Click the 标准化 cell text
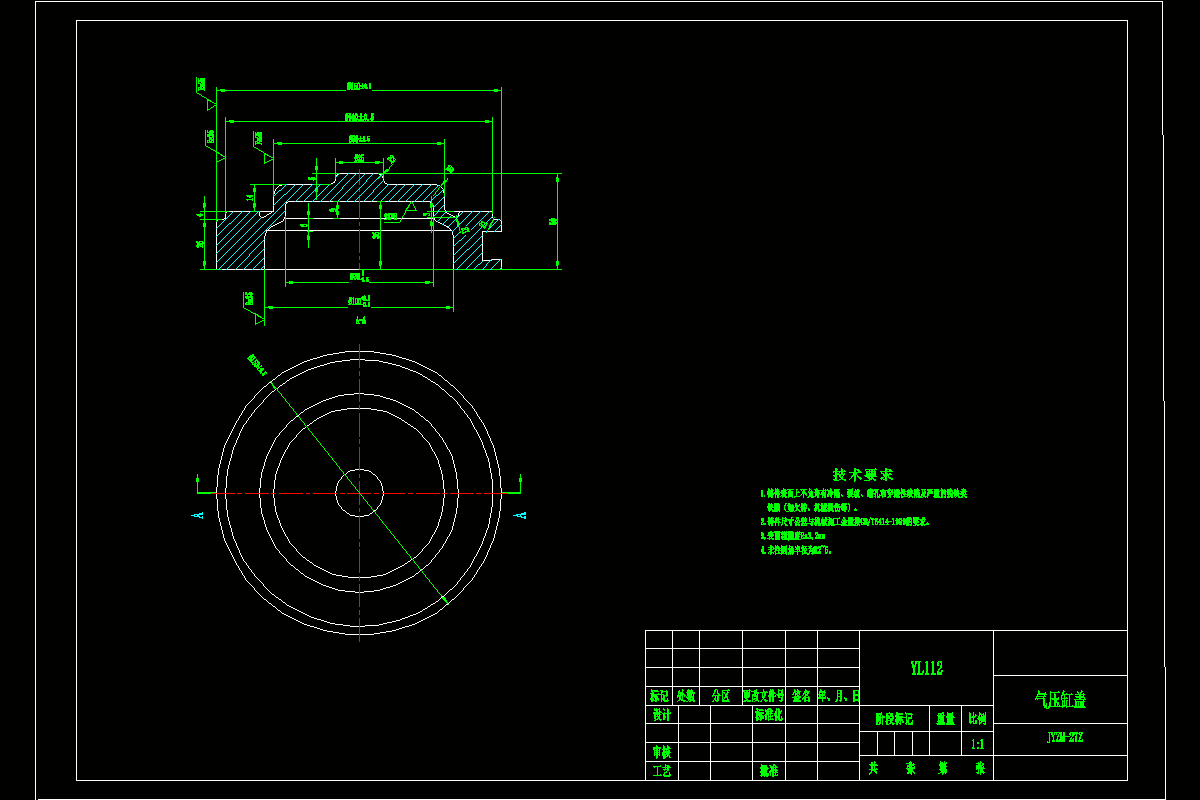This screenshot has height=800, width=1200. tap(768, 715)
